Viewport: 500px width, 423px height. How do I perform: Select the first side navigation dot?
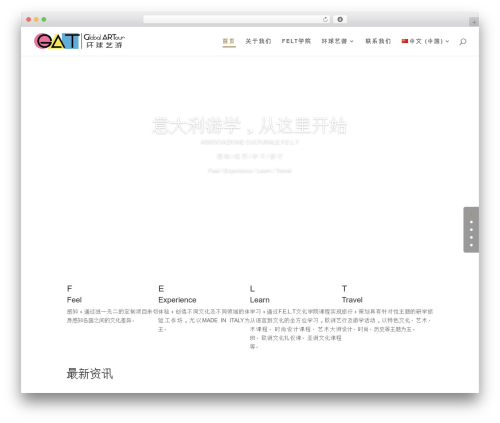pyautogui.click(x=471, y=214)
